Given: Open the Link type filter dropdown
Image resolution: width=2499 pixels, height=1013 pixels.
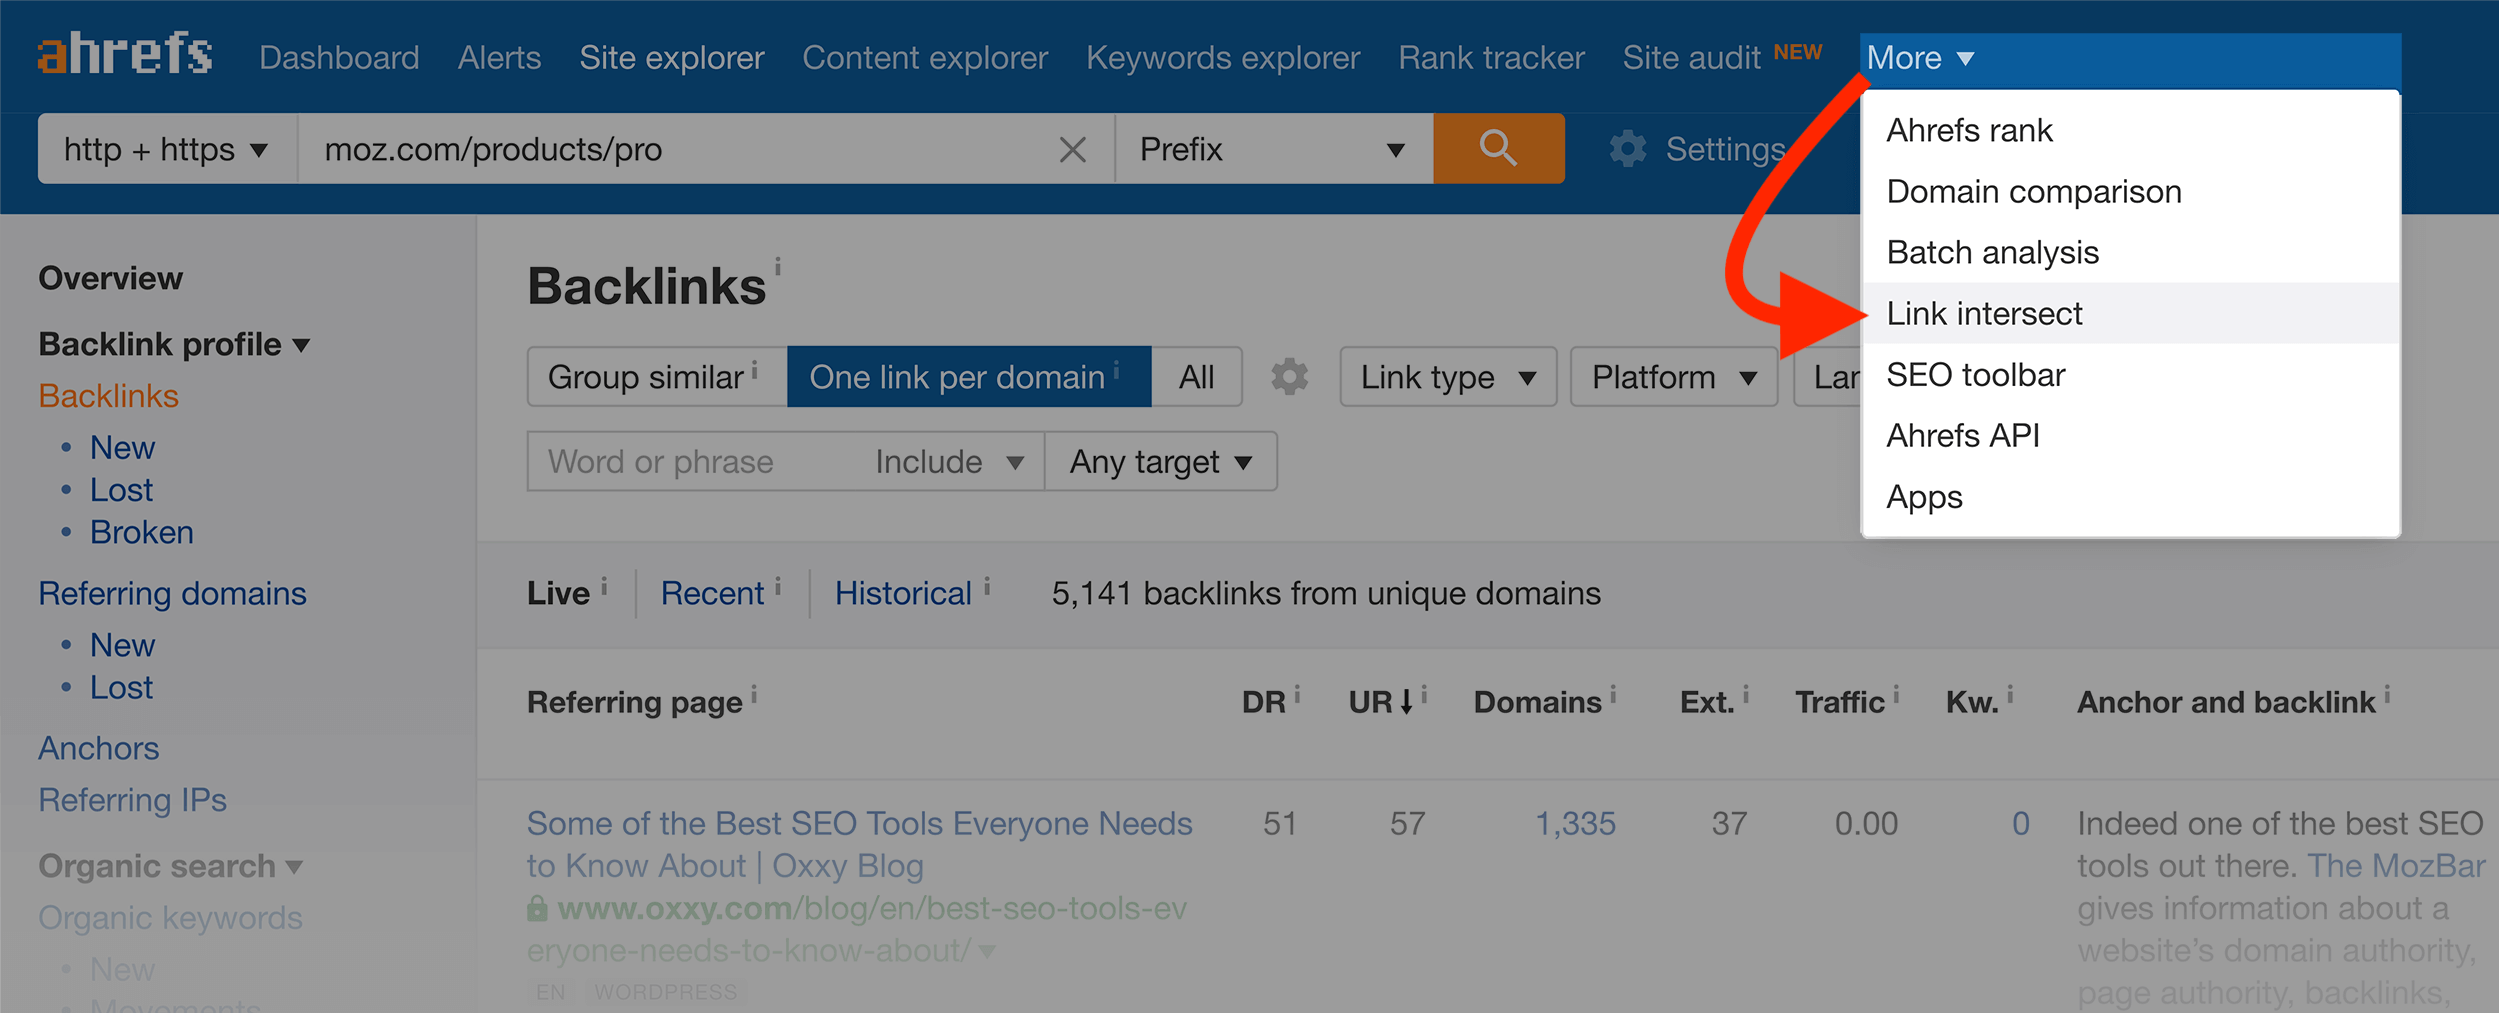Looking at the screenshot, I should point(1448,377).
